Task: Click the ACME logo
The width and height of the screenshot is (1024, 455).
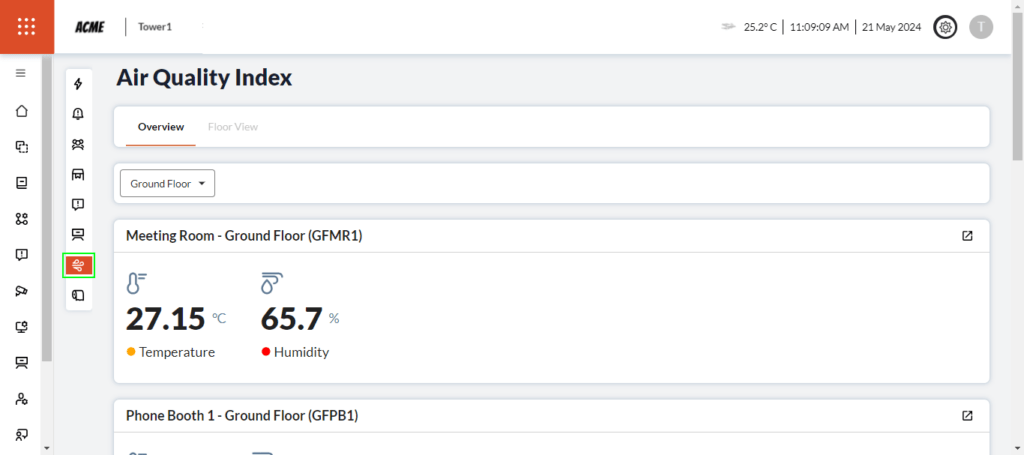Action: 90,27
